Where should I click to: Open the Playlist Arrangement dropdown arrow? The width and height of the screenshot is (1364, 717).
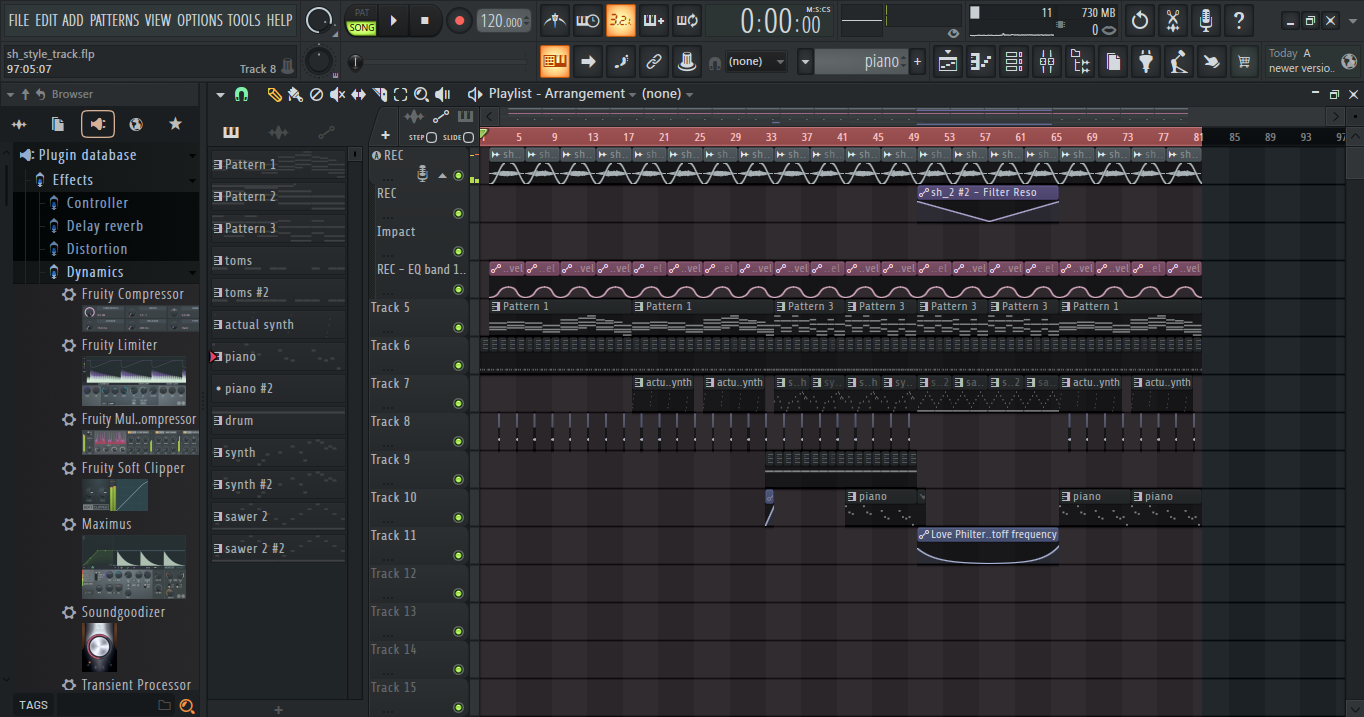pos(633,94)
